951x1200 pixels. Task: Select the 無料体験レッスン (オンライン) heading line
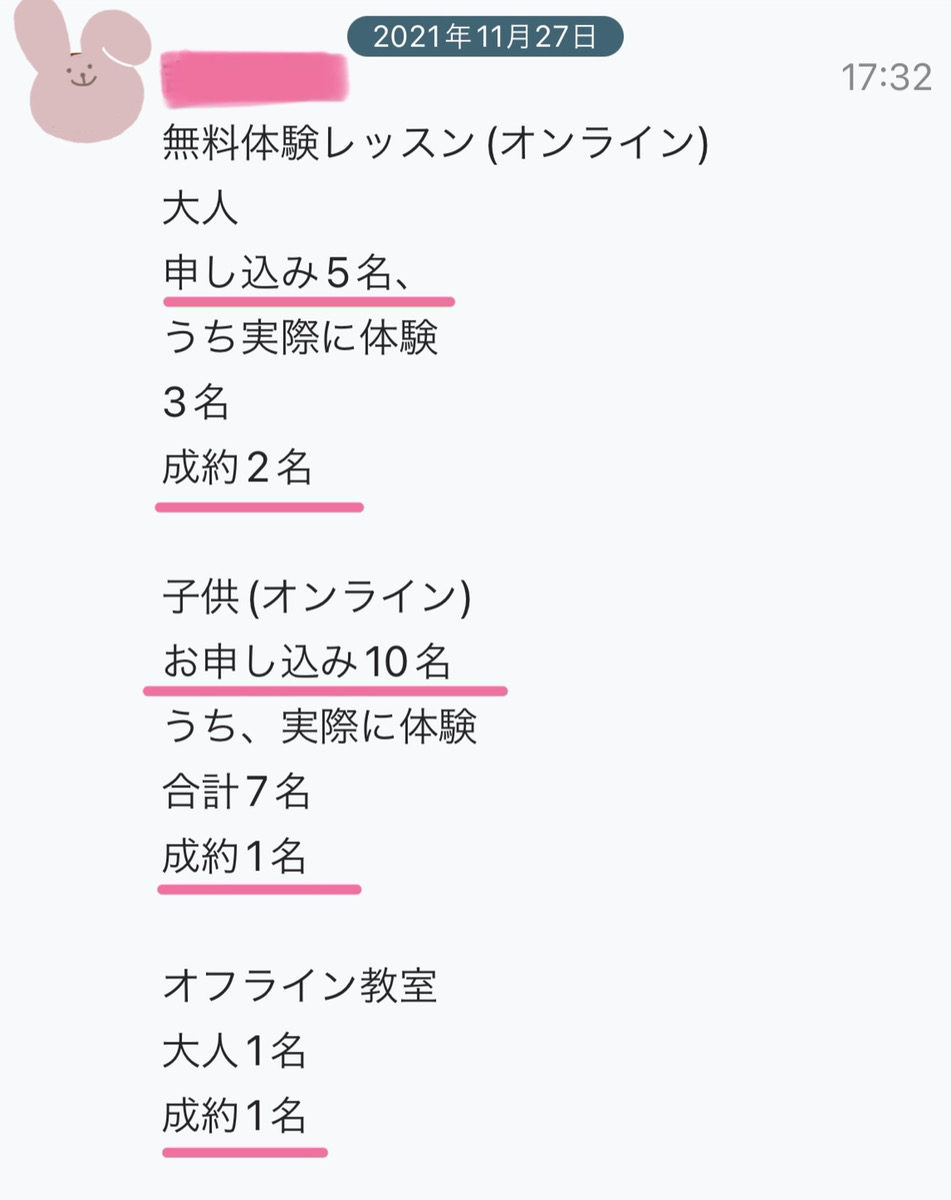click(x=435, y=145)
